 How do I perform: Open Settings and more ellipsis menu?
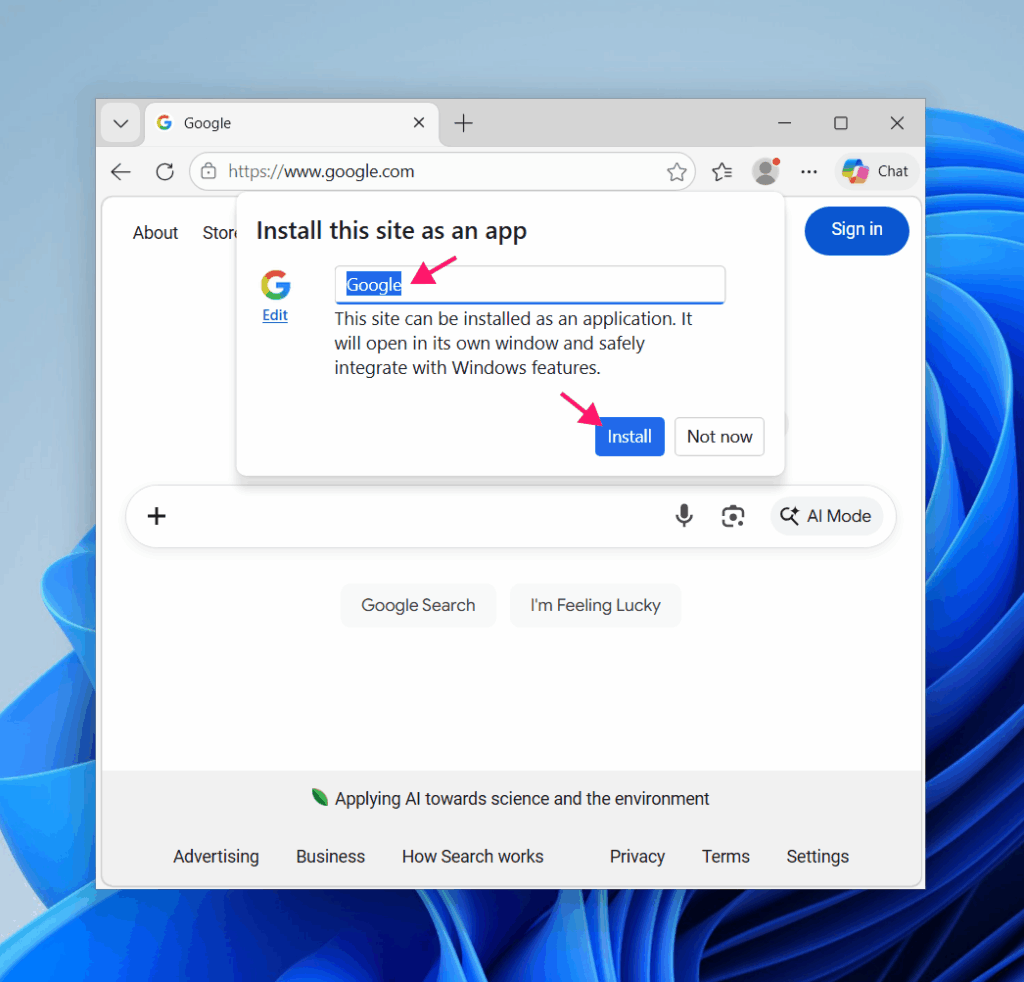point(808,172)
